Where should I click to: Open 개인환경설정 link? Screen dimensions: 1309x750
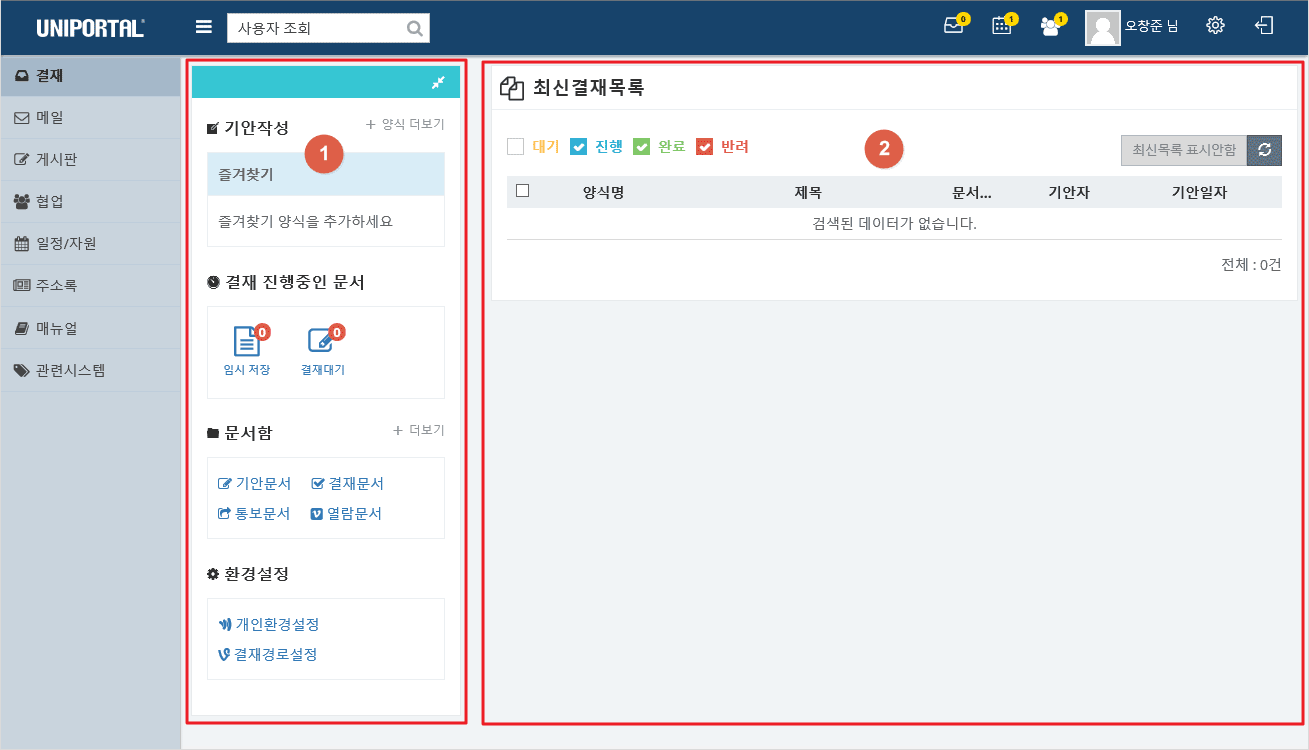268,625
